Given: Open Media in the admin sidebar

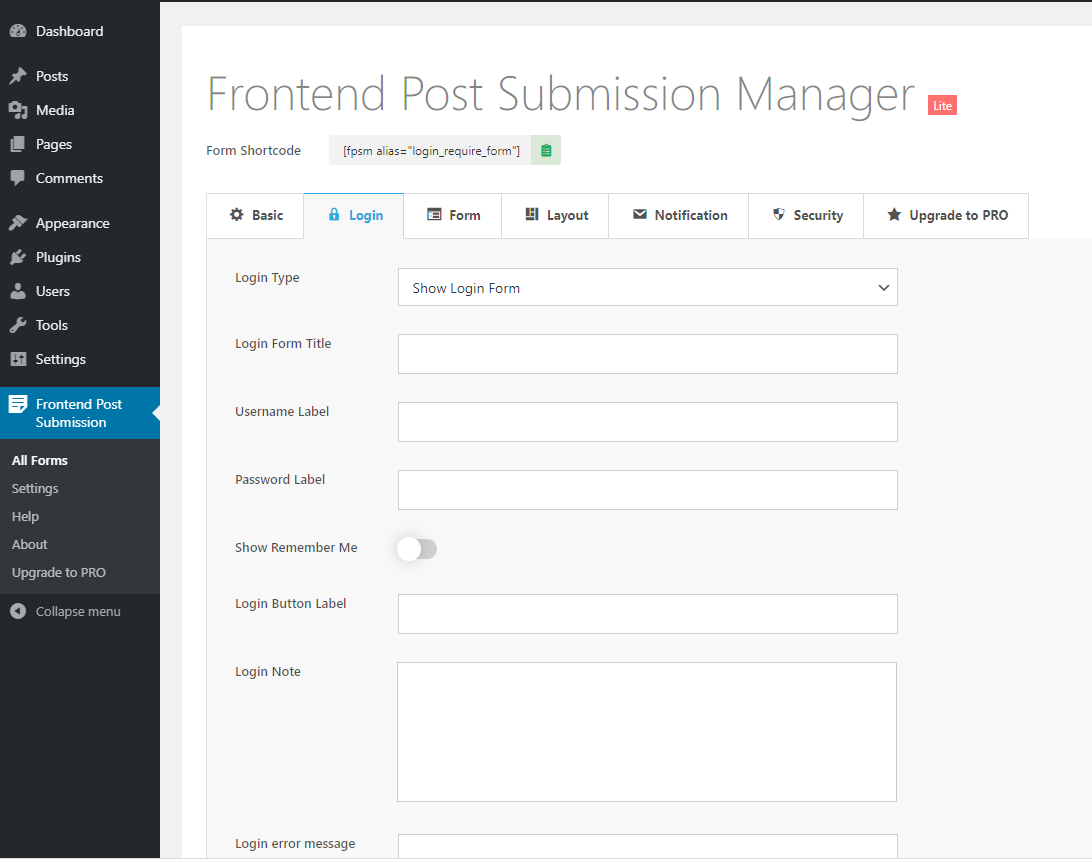Looking at the screenshot, I should 80,110.
